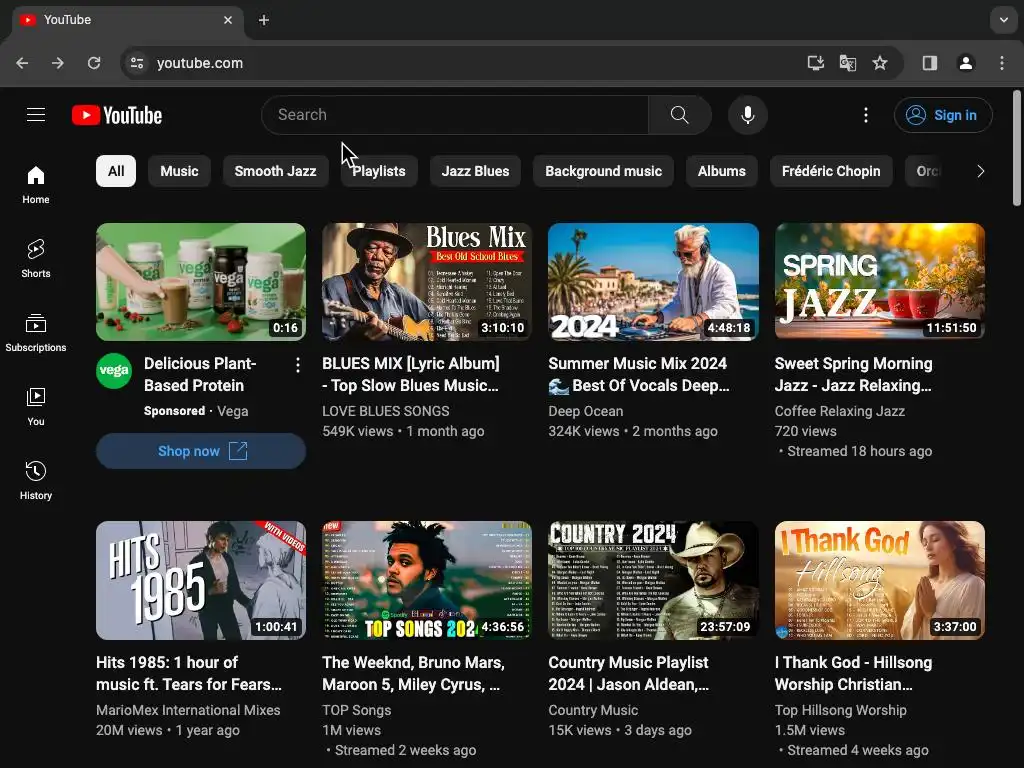Screen dimensions: 1024x768
Task: Open Sweet Spring Morning Jazz title
Action: 854,375
